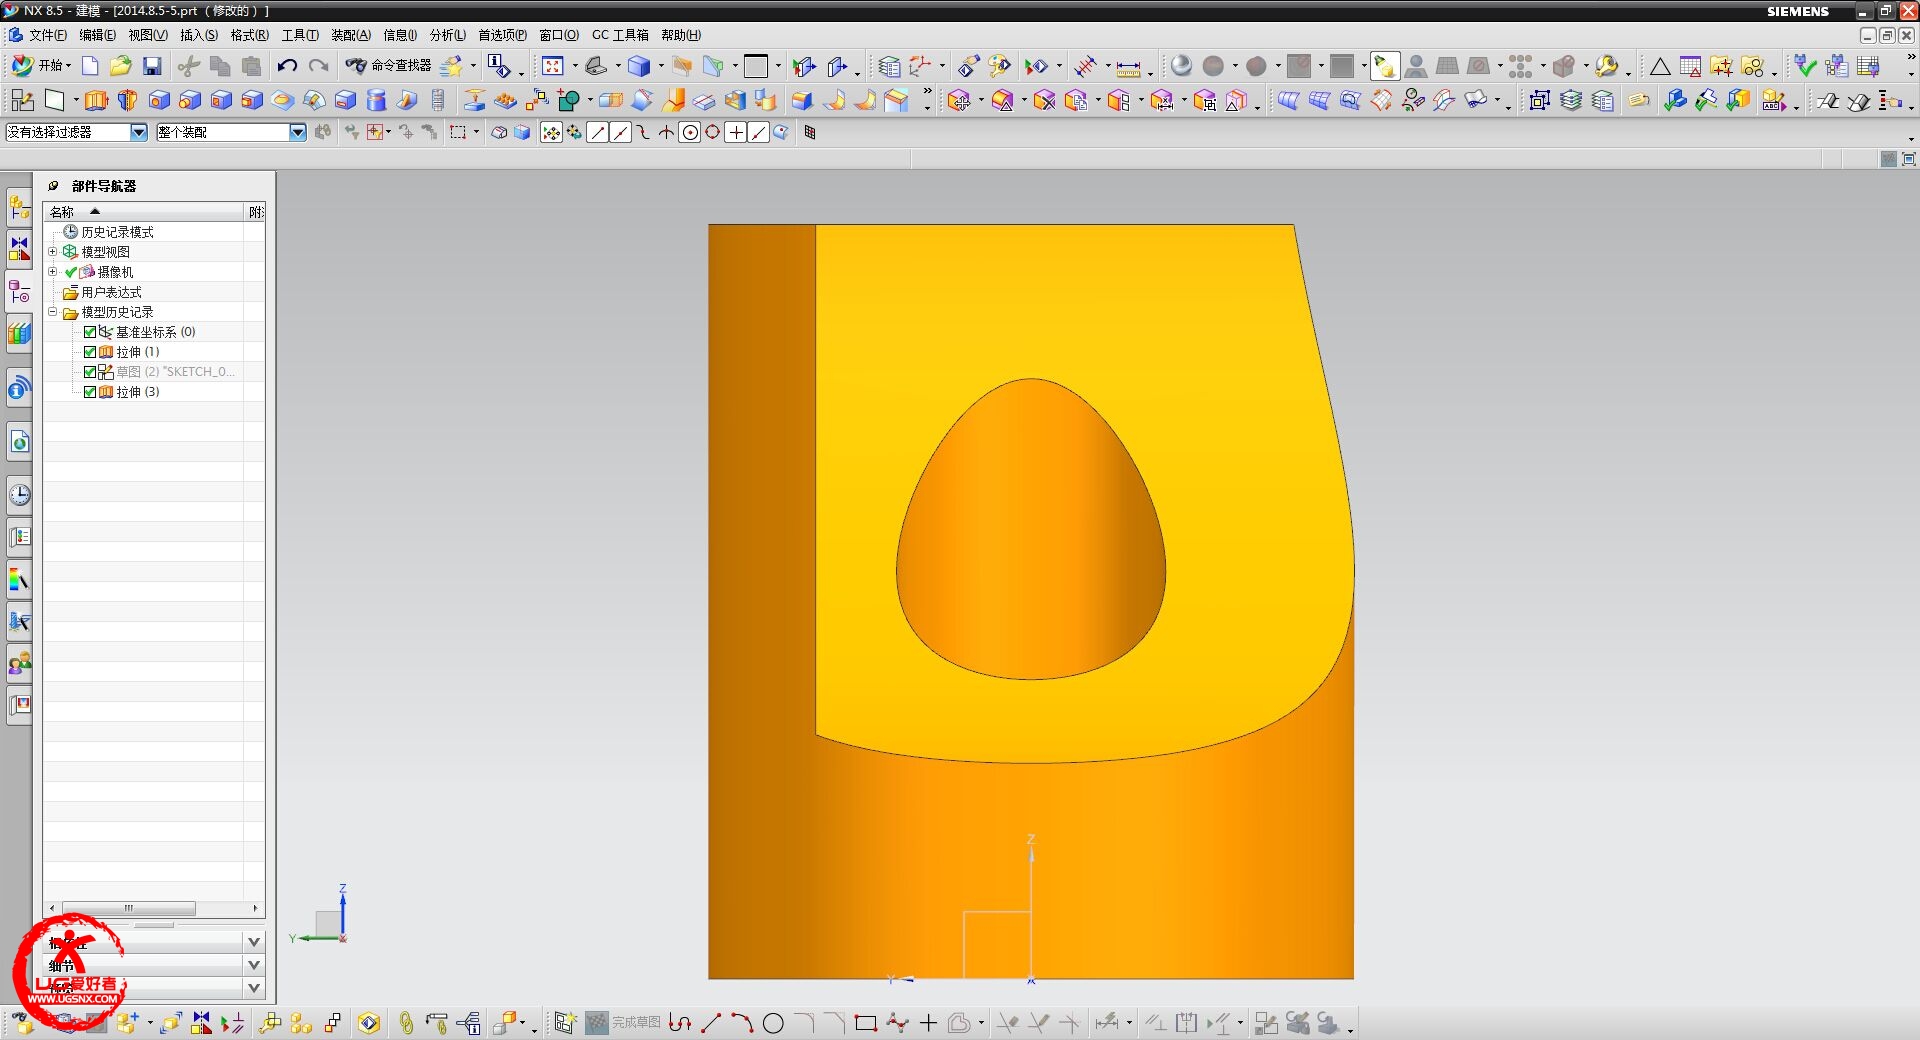Screen dimensions: 1920x1040
Task: Click the sketch Arc tool icon
Action: tap(742, 1023)
